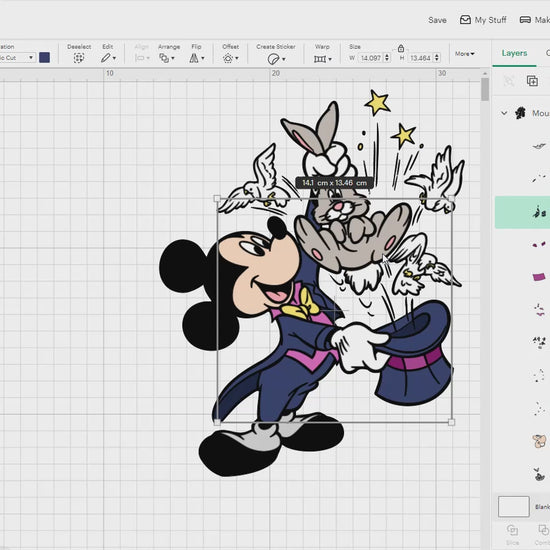This screenshot has height=550, width=550.
Task: Click the Create Sticker icon
Action: pos(273,59)
